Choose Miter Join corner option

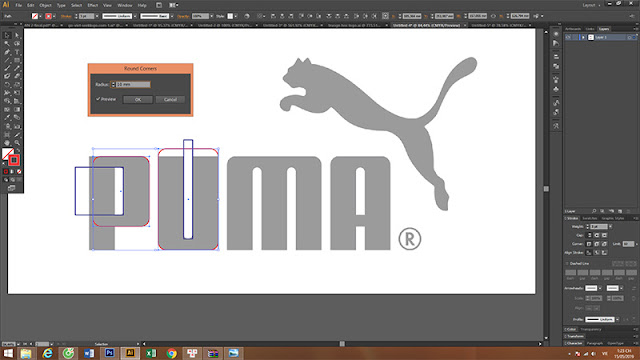[x=589, y=244]
